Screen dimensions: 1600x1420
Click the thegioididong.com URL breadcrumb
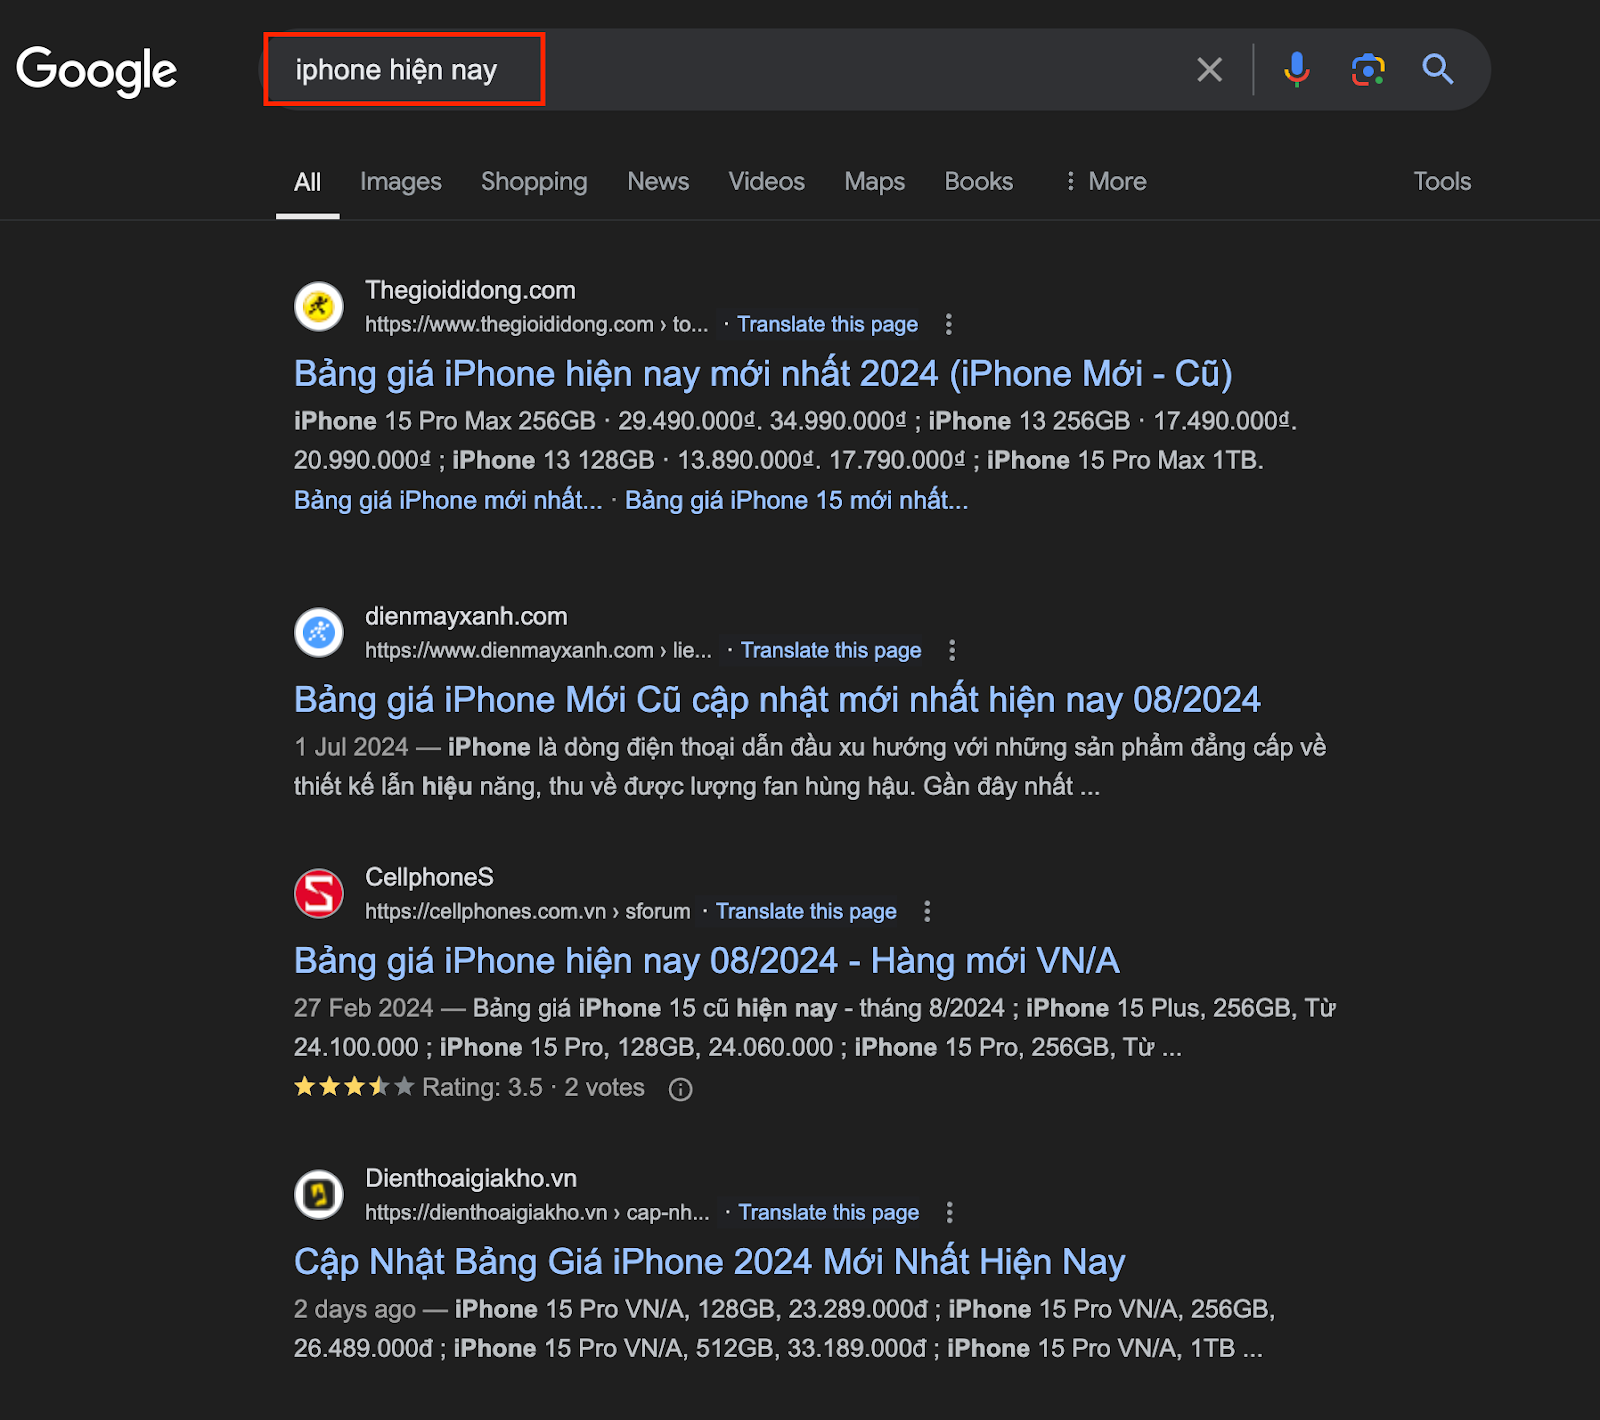pos(536,324)
